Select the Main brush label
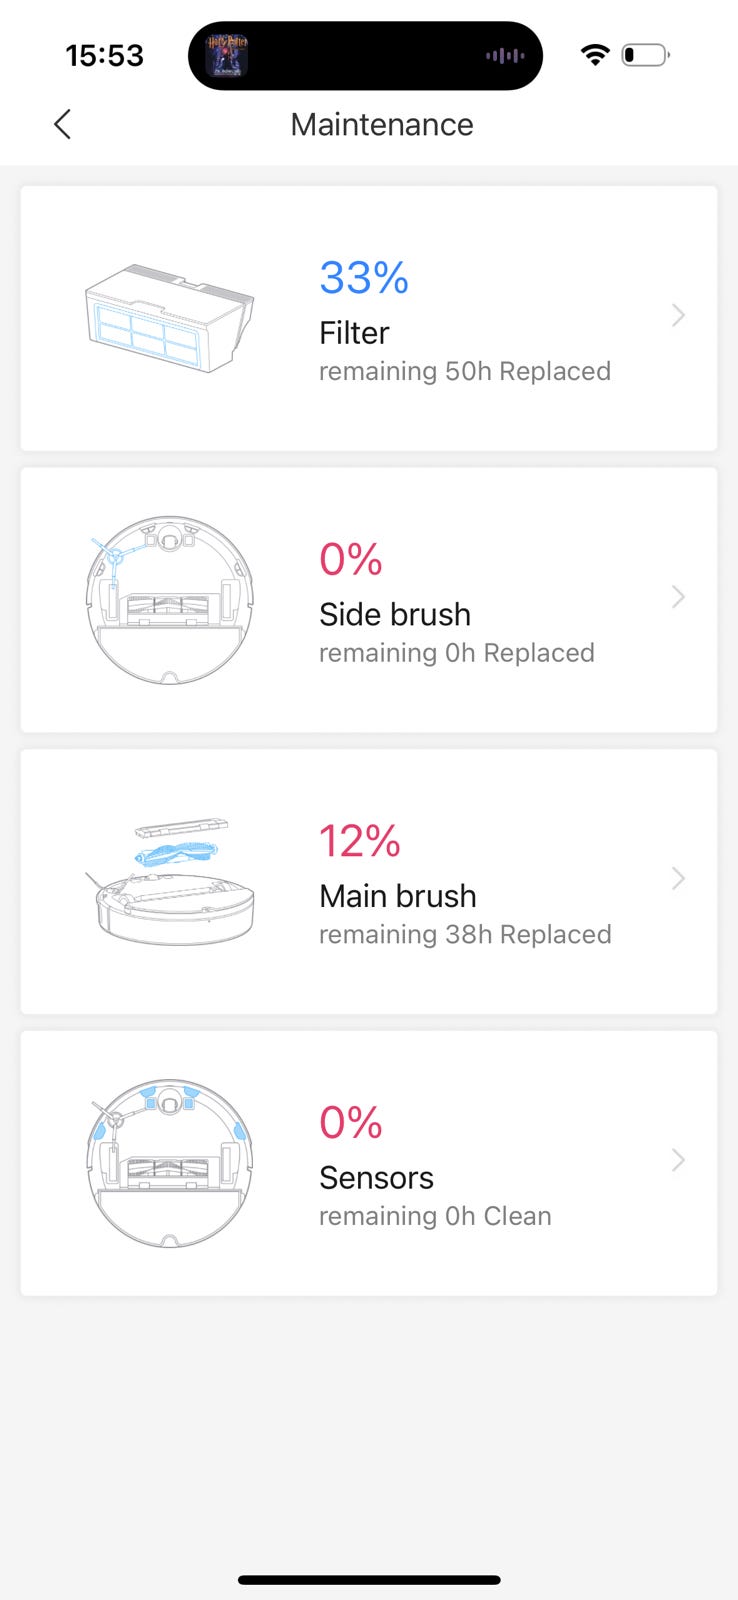The width and height of the screenshot is (738, 1600). tap(398, 896)
